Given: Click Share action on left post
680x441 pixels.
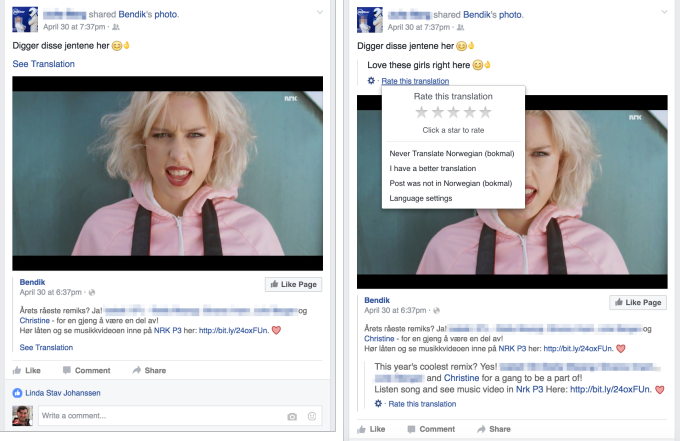Looking at the screenshot, I should pyautogui.click(x=149, y=370).
